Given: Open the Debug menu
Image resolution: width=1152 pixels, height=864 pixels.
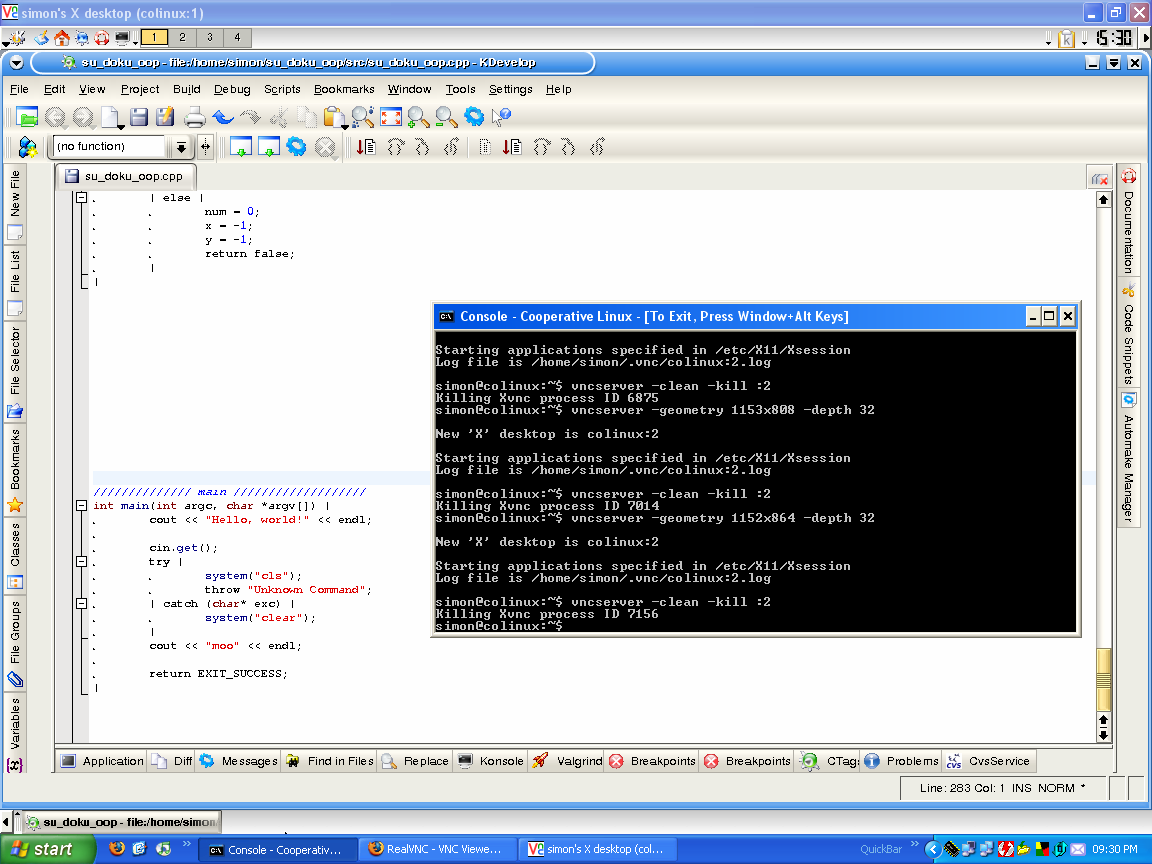Looking at the screenshot, I should click(232, 89).
